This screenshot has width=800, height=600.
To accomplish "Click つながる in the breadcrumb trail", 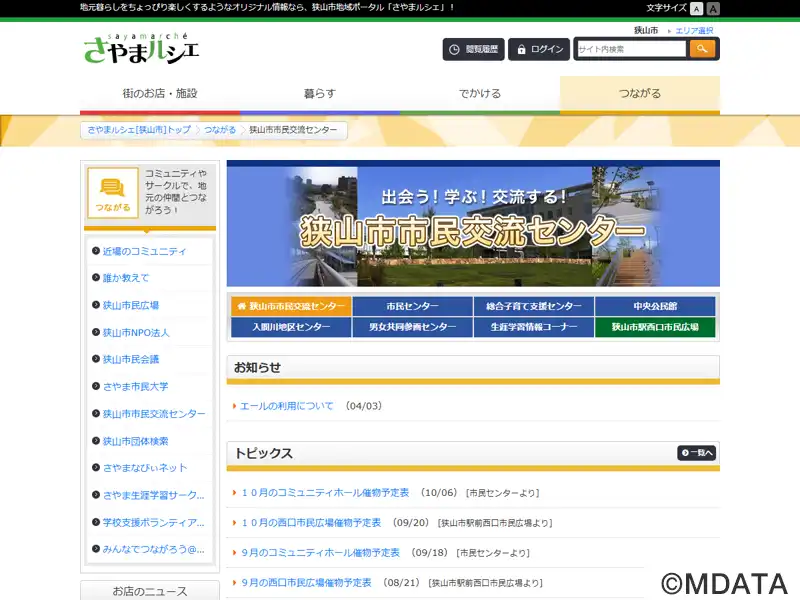I will (220, 130).
